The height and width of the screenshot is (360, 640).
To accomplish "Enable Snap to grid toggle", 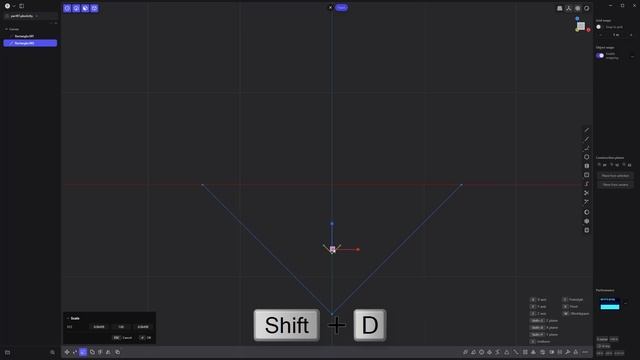I will [599, 27].
